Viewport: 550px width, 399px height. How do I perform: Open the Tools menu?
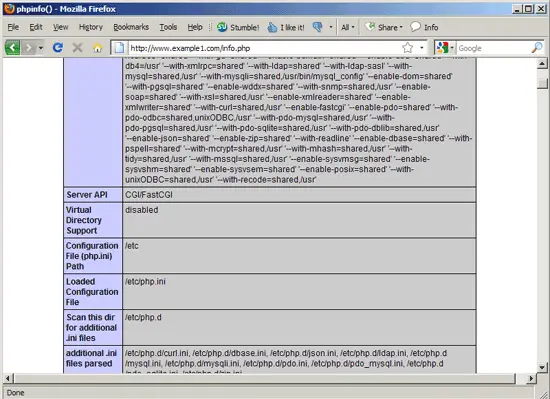click(x=168, y=27)
